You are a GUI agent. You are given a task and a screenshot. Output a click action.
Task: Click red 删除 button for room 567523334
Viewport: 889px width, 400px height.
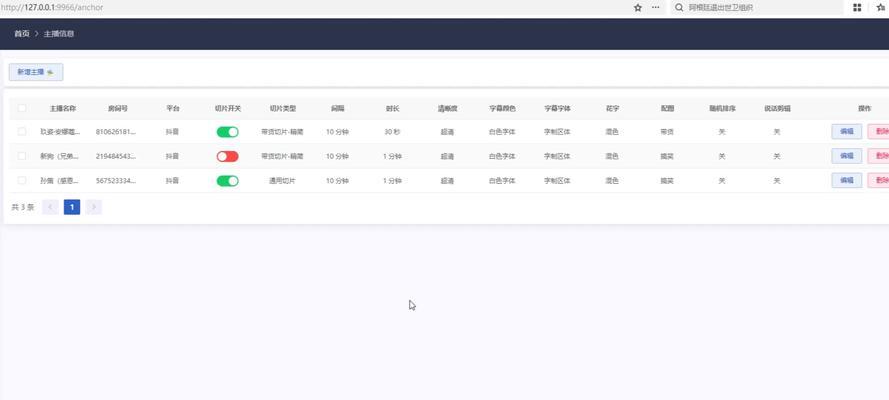(879, 180)
